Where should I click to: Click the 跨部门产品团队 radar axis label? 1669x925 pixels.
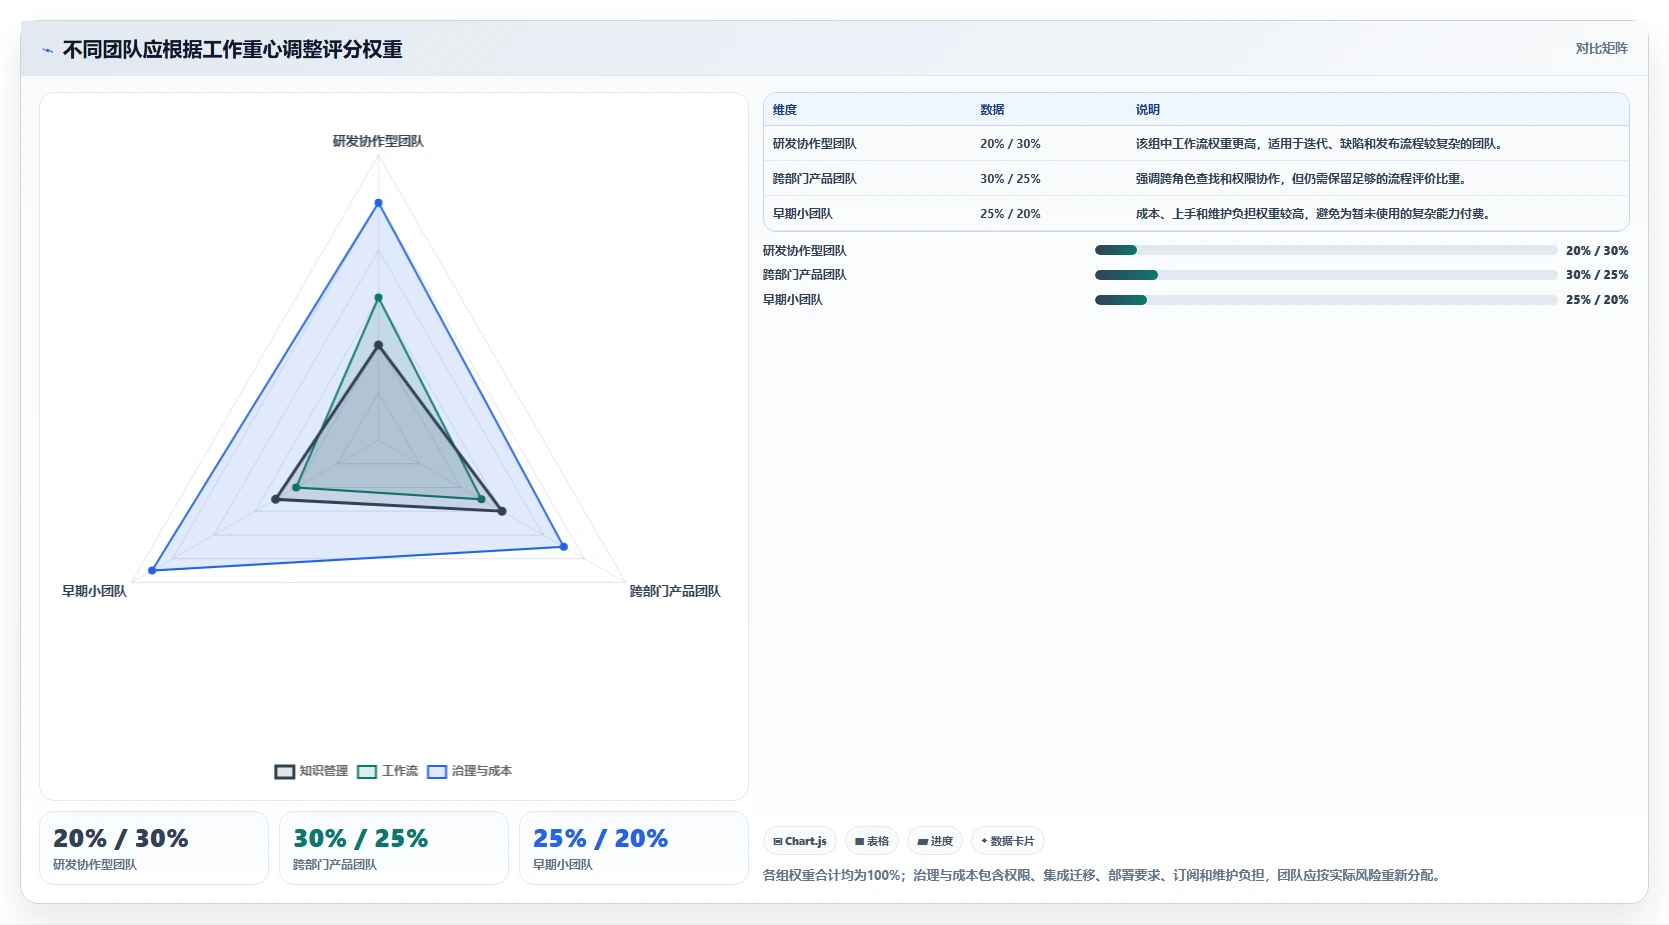pos(675,591)
